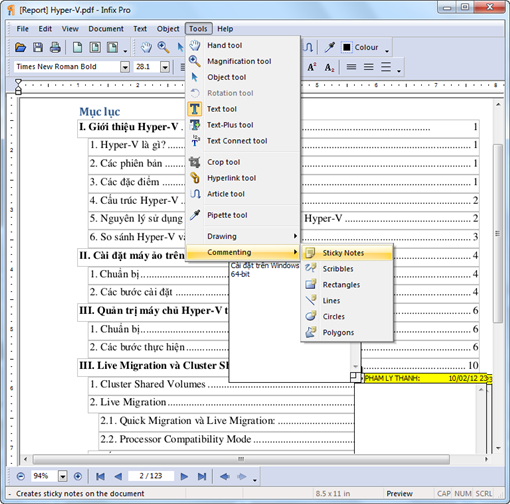The width and height of the screenshot is (510, 504).
Task: Click the Pipette eyedropper toolbar icon
Action: (329, 47)
